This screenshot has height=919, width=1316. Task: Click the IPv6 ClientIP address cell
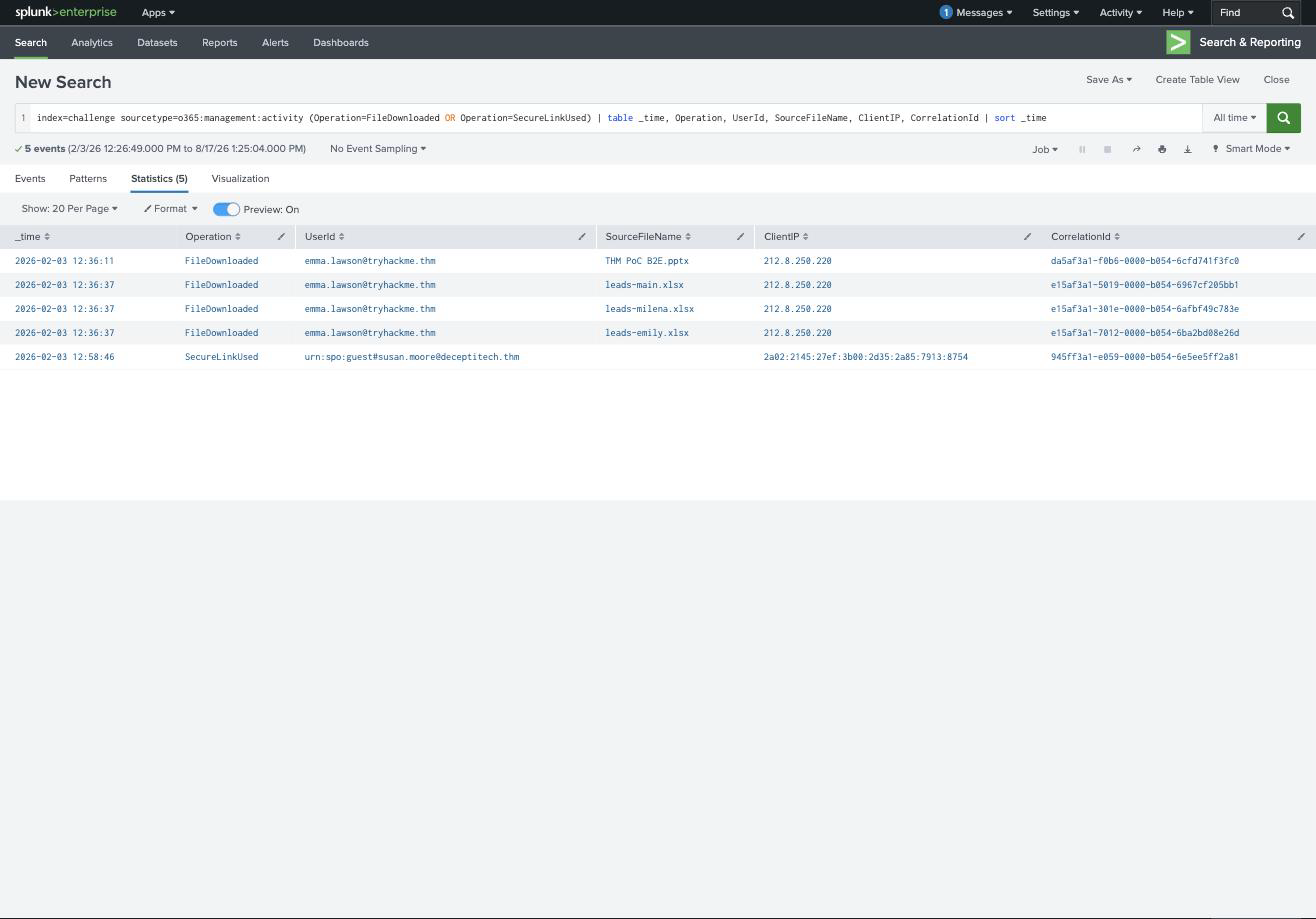pyautogui.click(x=866, y=357)
